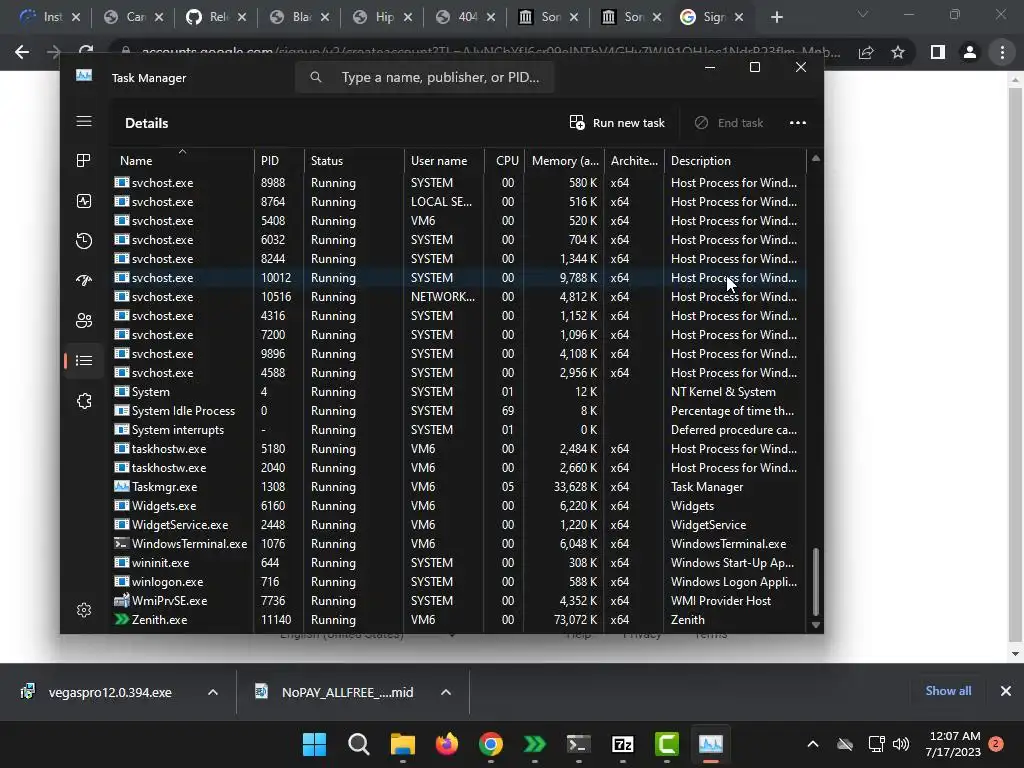Open the Performance page in sidebar
The height and width of the screenshot is (768, 1024).
(84, 201)
